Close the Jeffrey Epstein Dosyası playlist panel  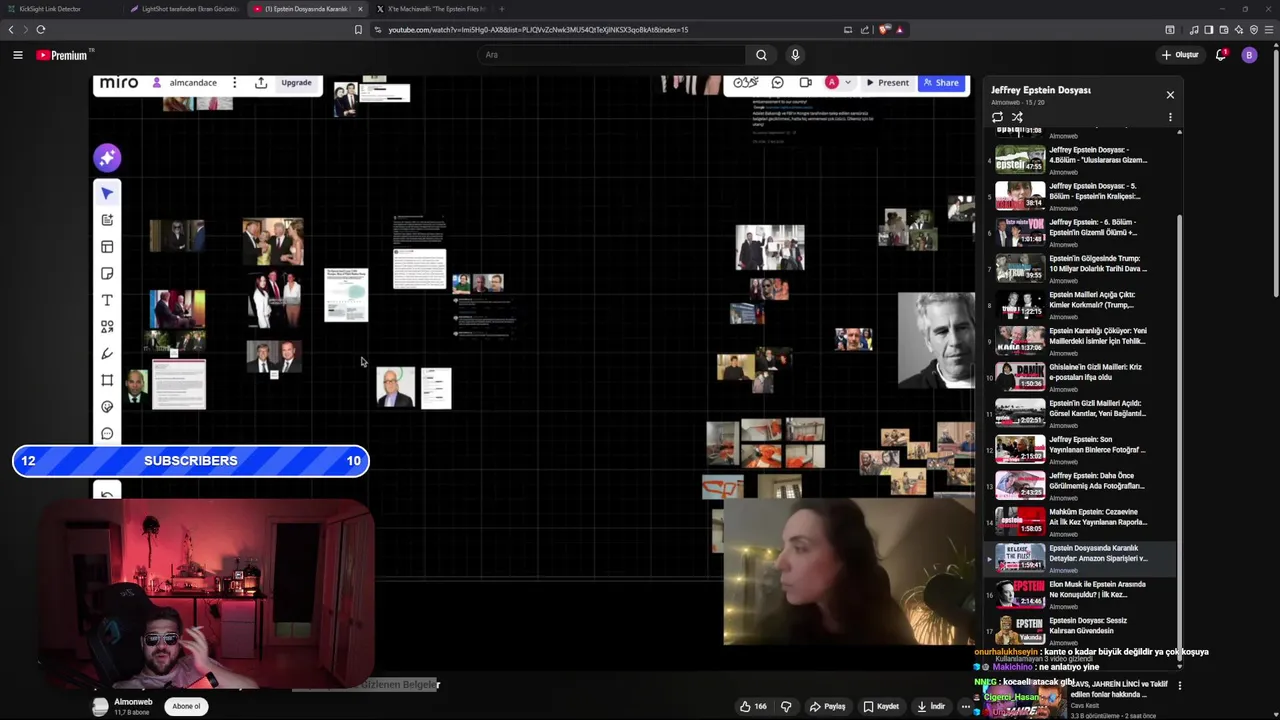tap(1170, 95)
